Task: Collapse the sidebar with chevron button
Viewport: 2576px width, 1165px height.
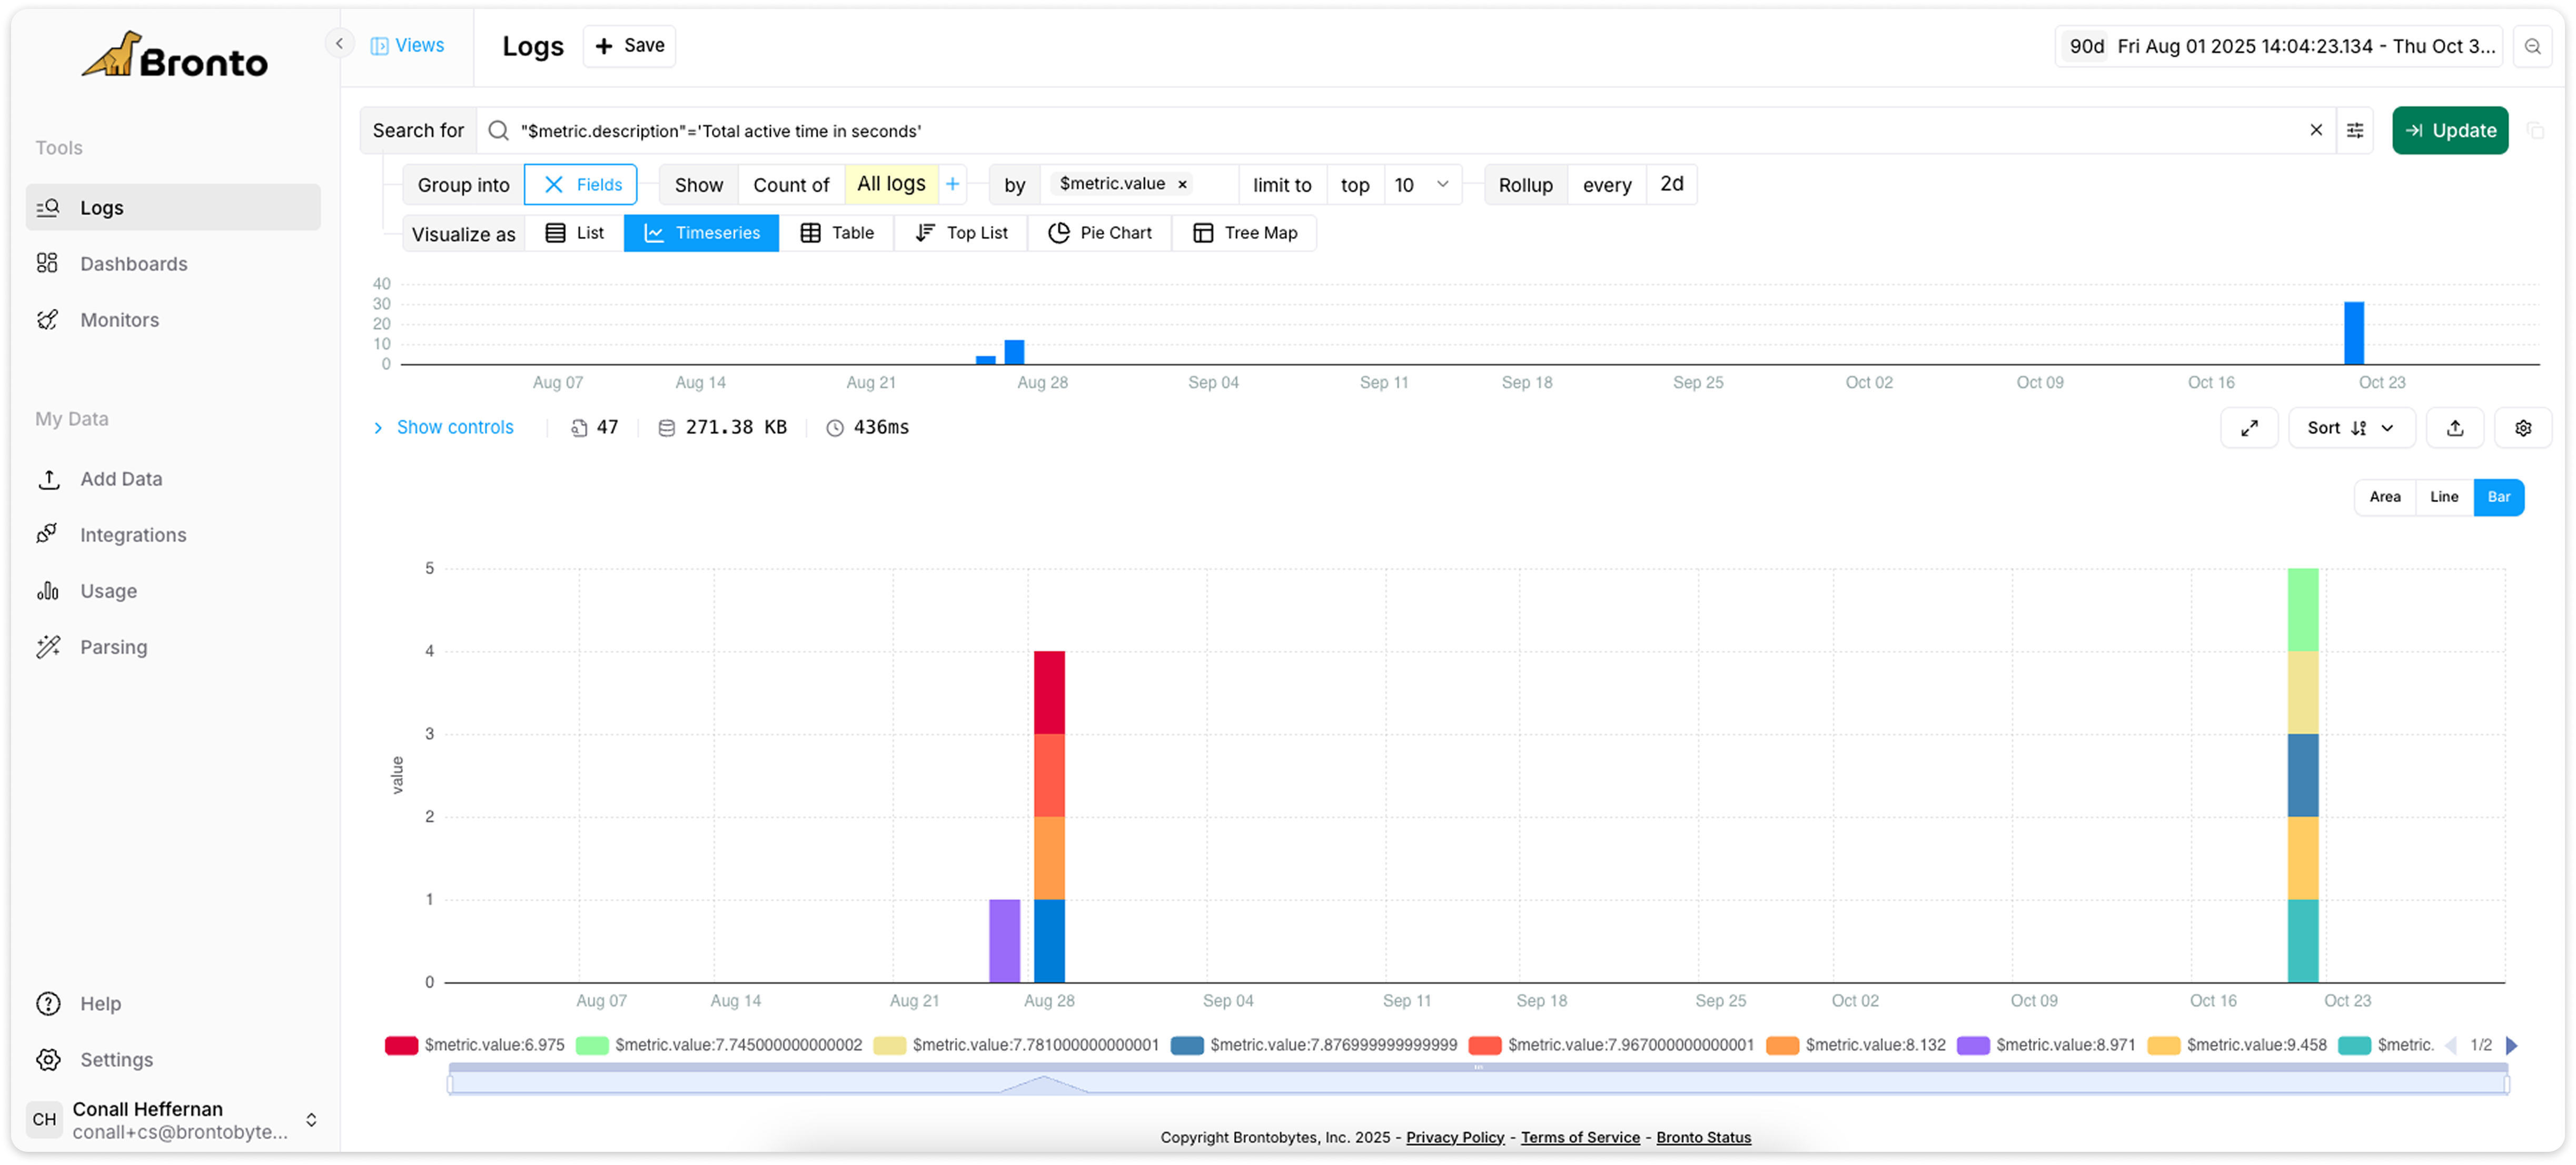Action: (x=340, y=44)
